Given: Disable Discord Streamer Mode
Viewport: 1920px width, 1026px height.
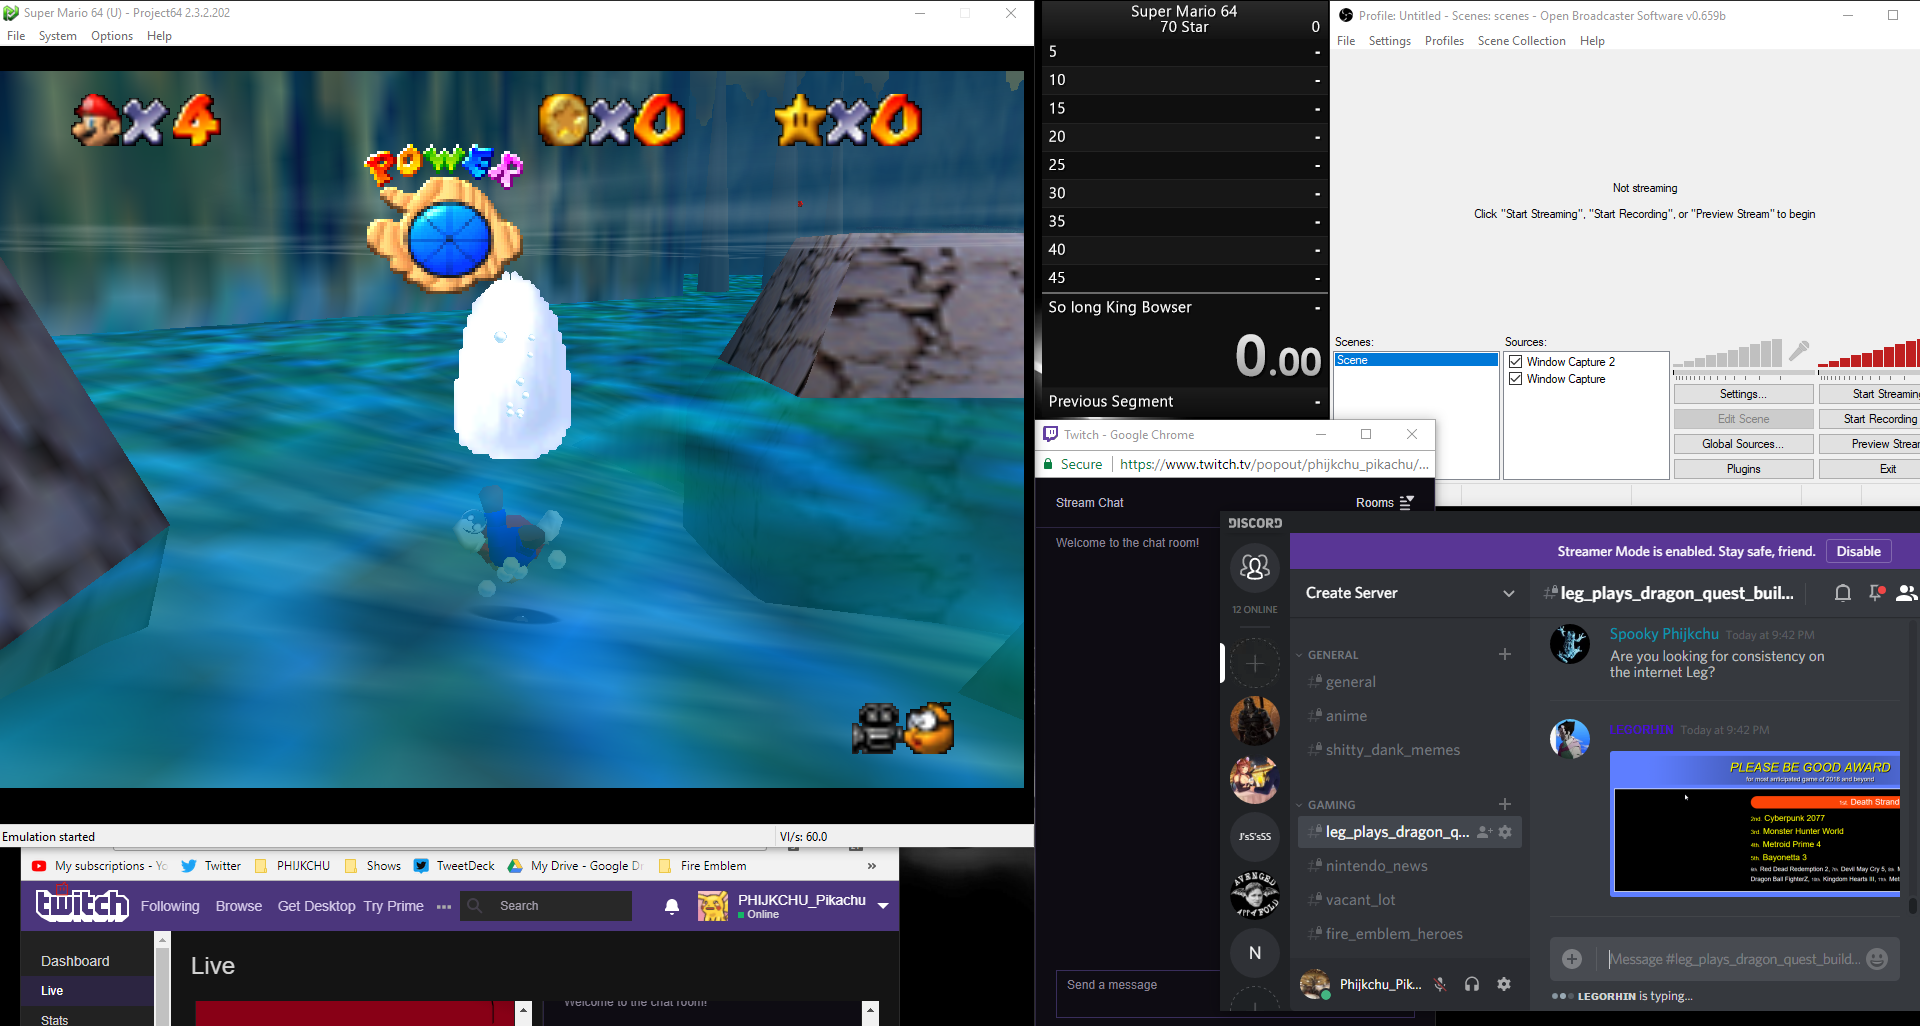Looking at the screenshot, I should tap(1858, 551).
